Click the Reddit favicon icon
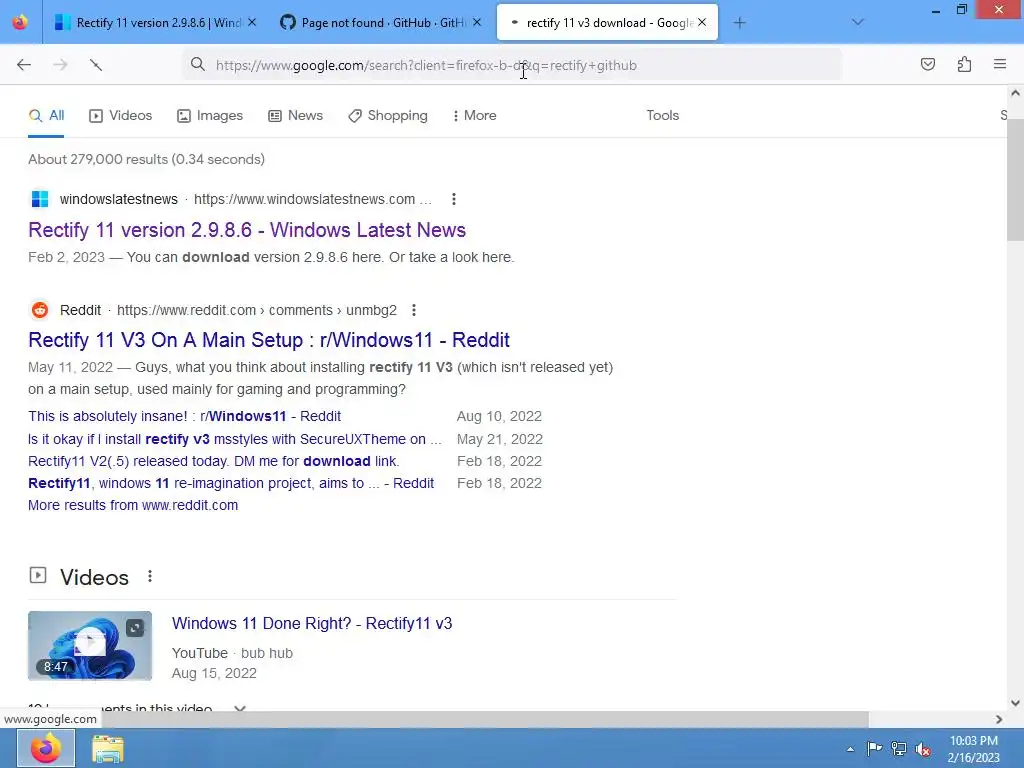The height and width of the screenshot is (768, 1024). click(x=40, y=310)
